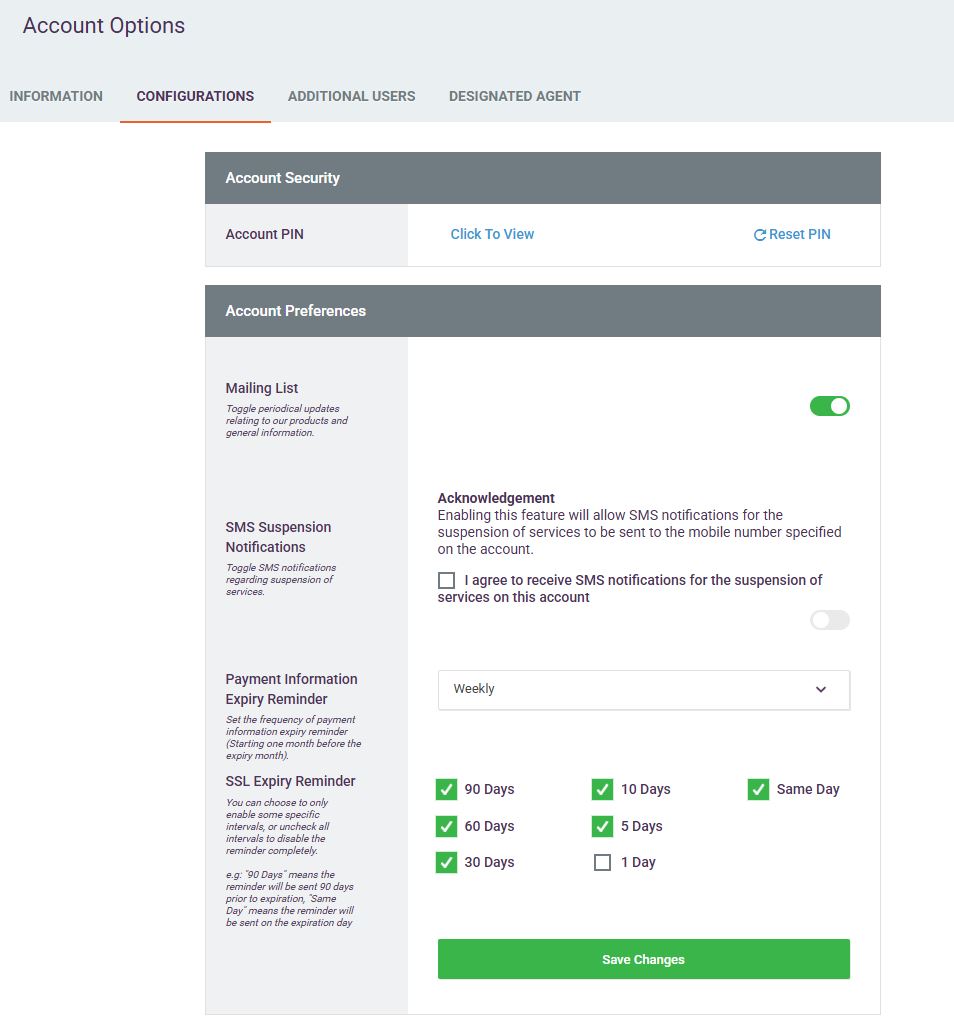The height and width of the screenshot is (1025, 954).
Task: Uncheck the 30 Days reminder checkbox
Action: [446, 863]
